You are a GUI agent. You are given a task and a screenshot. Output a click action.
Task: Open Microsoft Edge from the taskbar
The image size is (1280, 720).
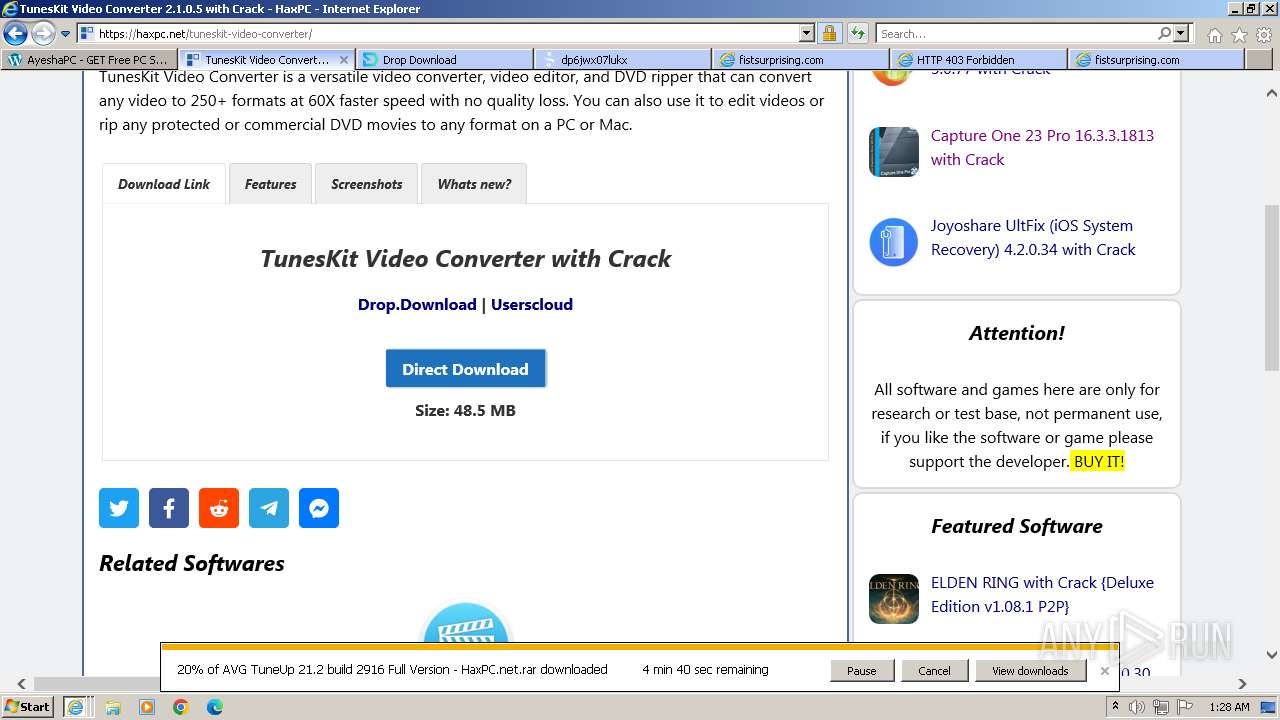pyautogui.click(x=215, y=707)
